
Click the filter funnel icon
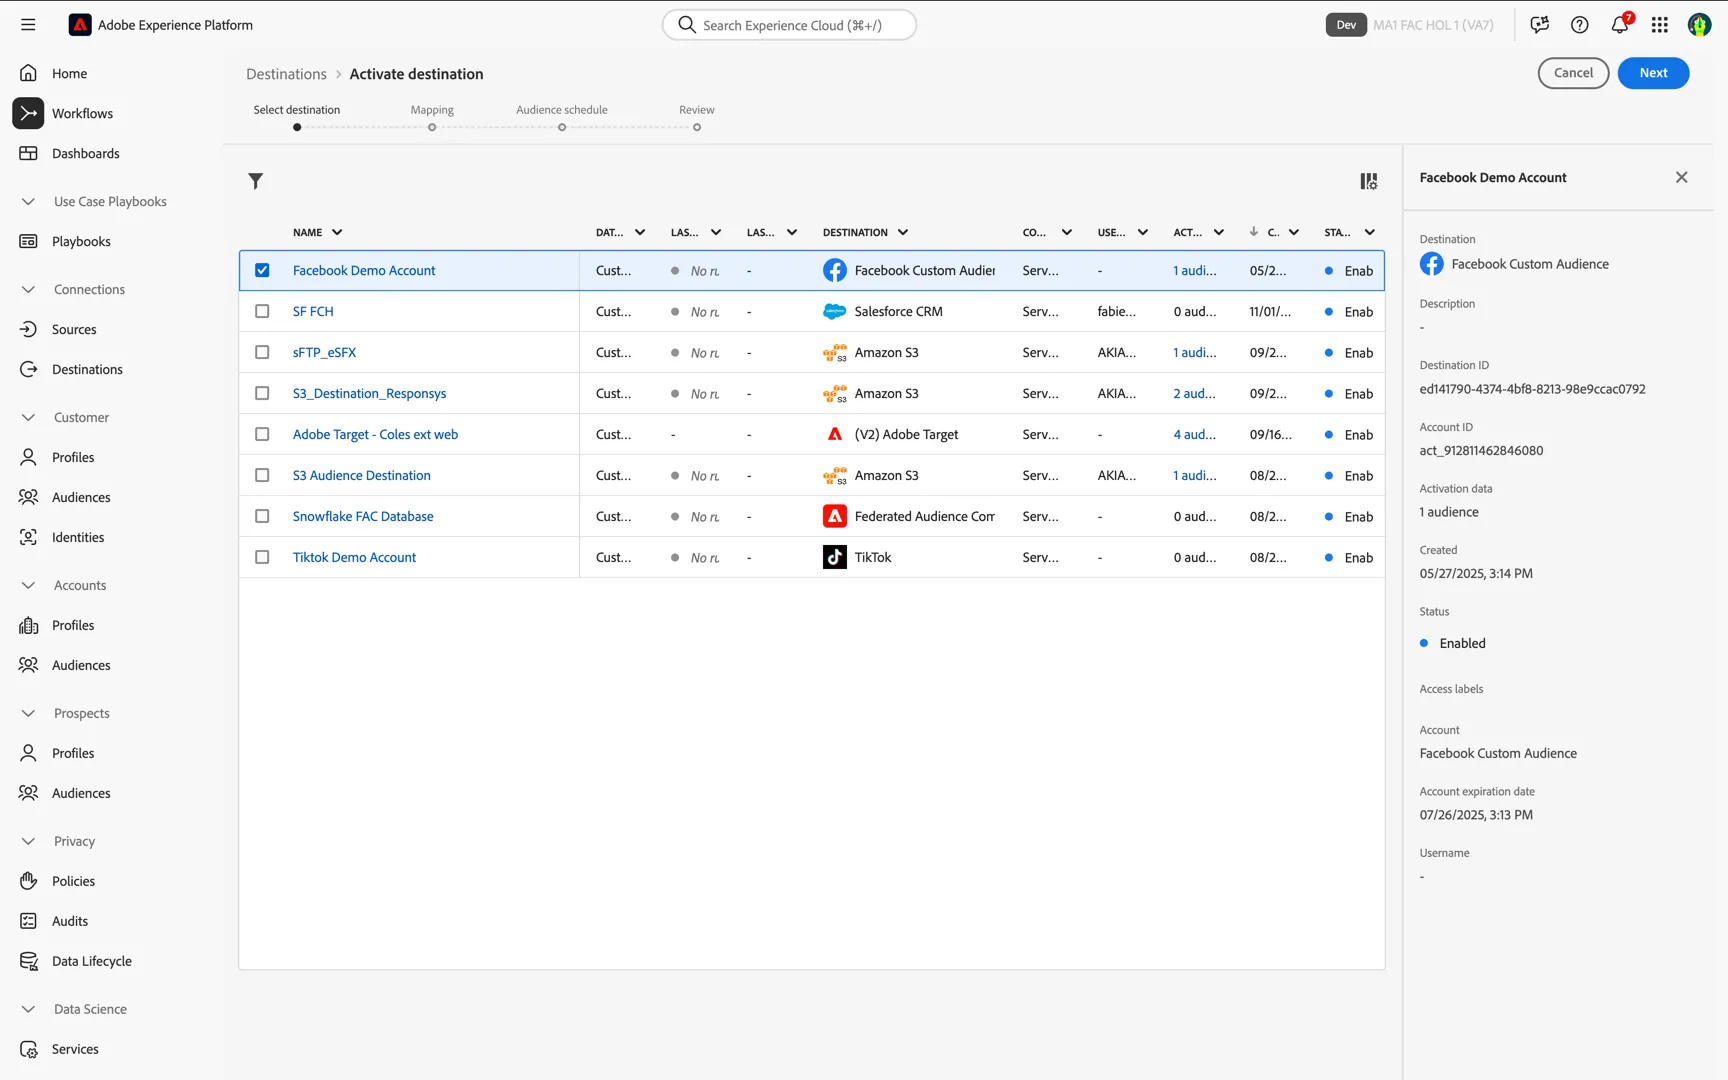click(256, 181)
